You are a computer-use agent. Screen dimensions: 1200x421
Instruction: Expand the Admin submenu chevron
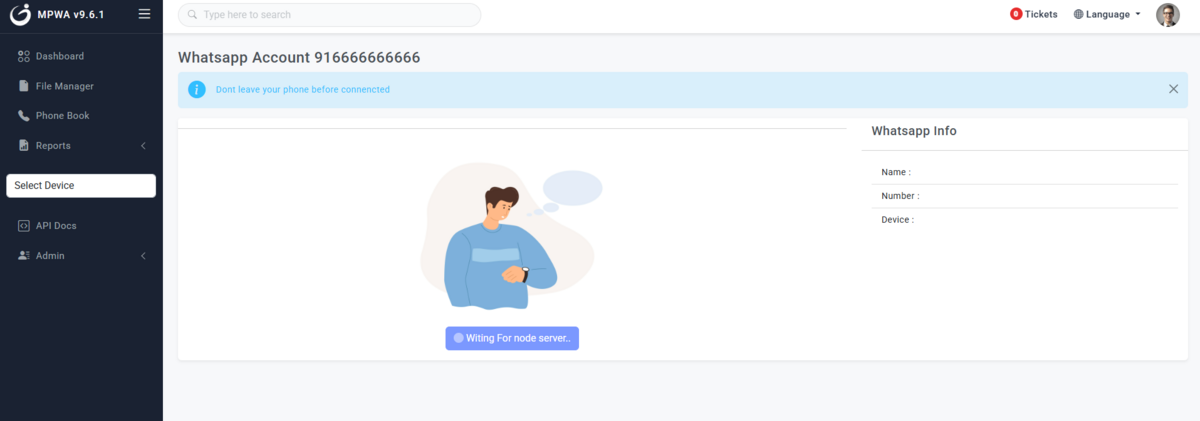143,256
